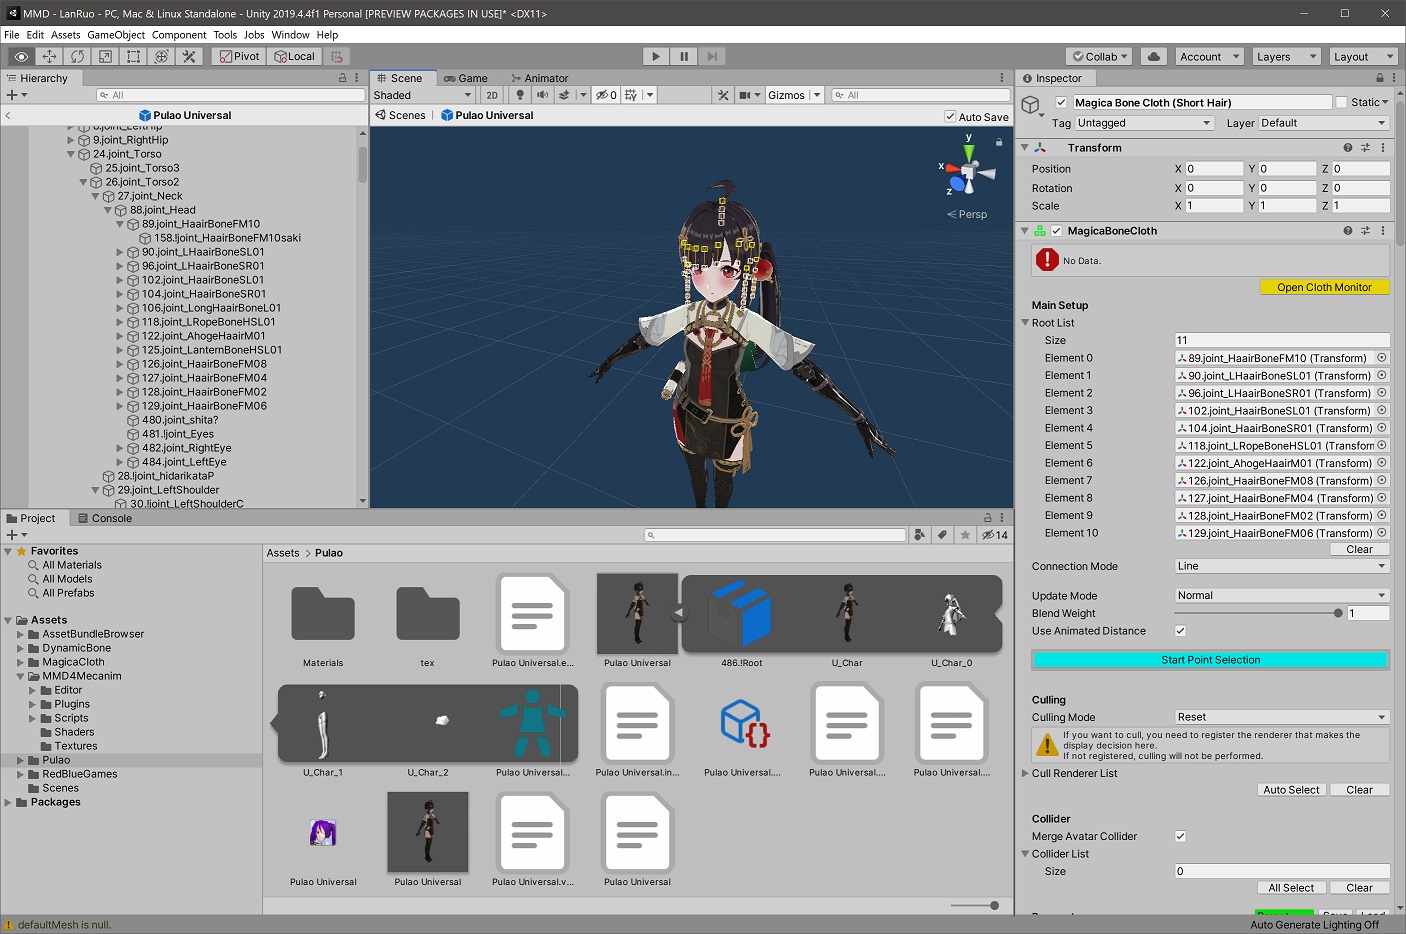
Task: Select the Rect tool
Action: coord(133,56)
